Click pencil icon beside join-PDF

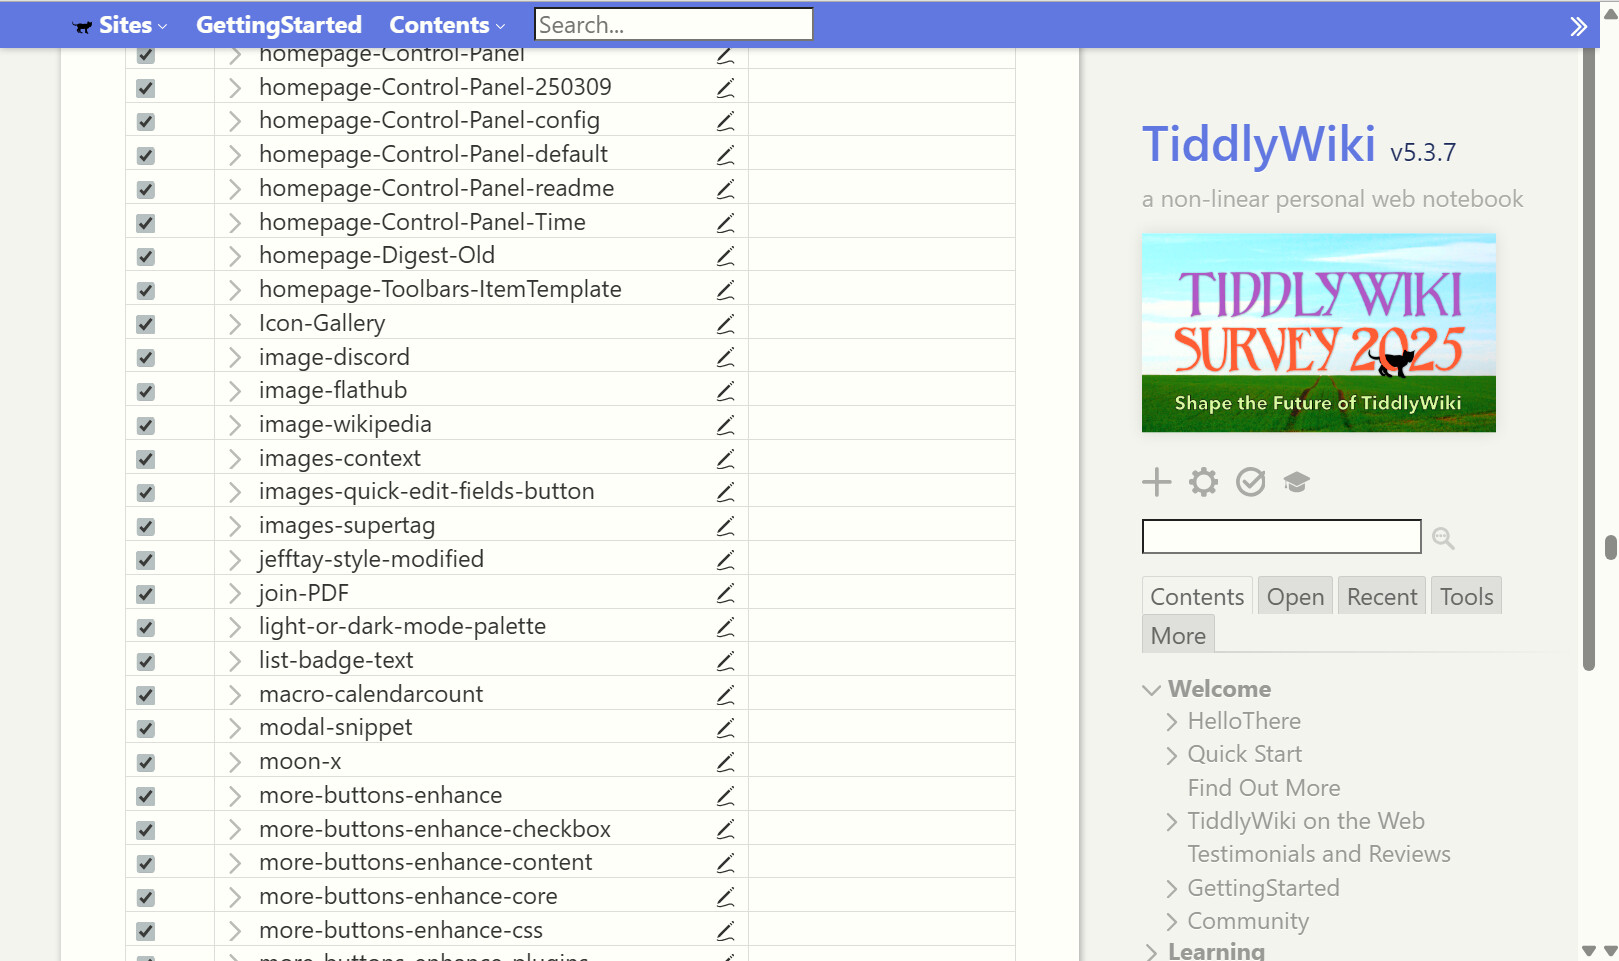click(x=725, y=594)
